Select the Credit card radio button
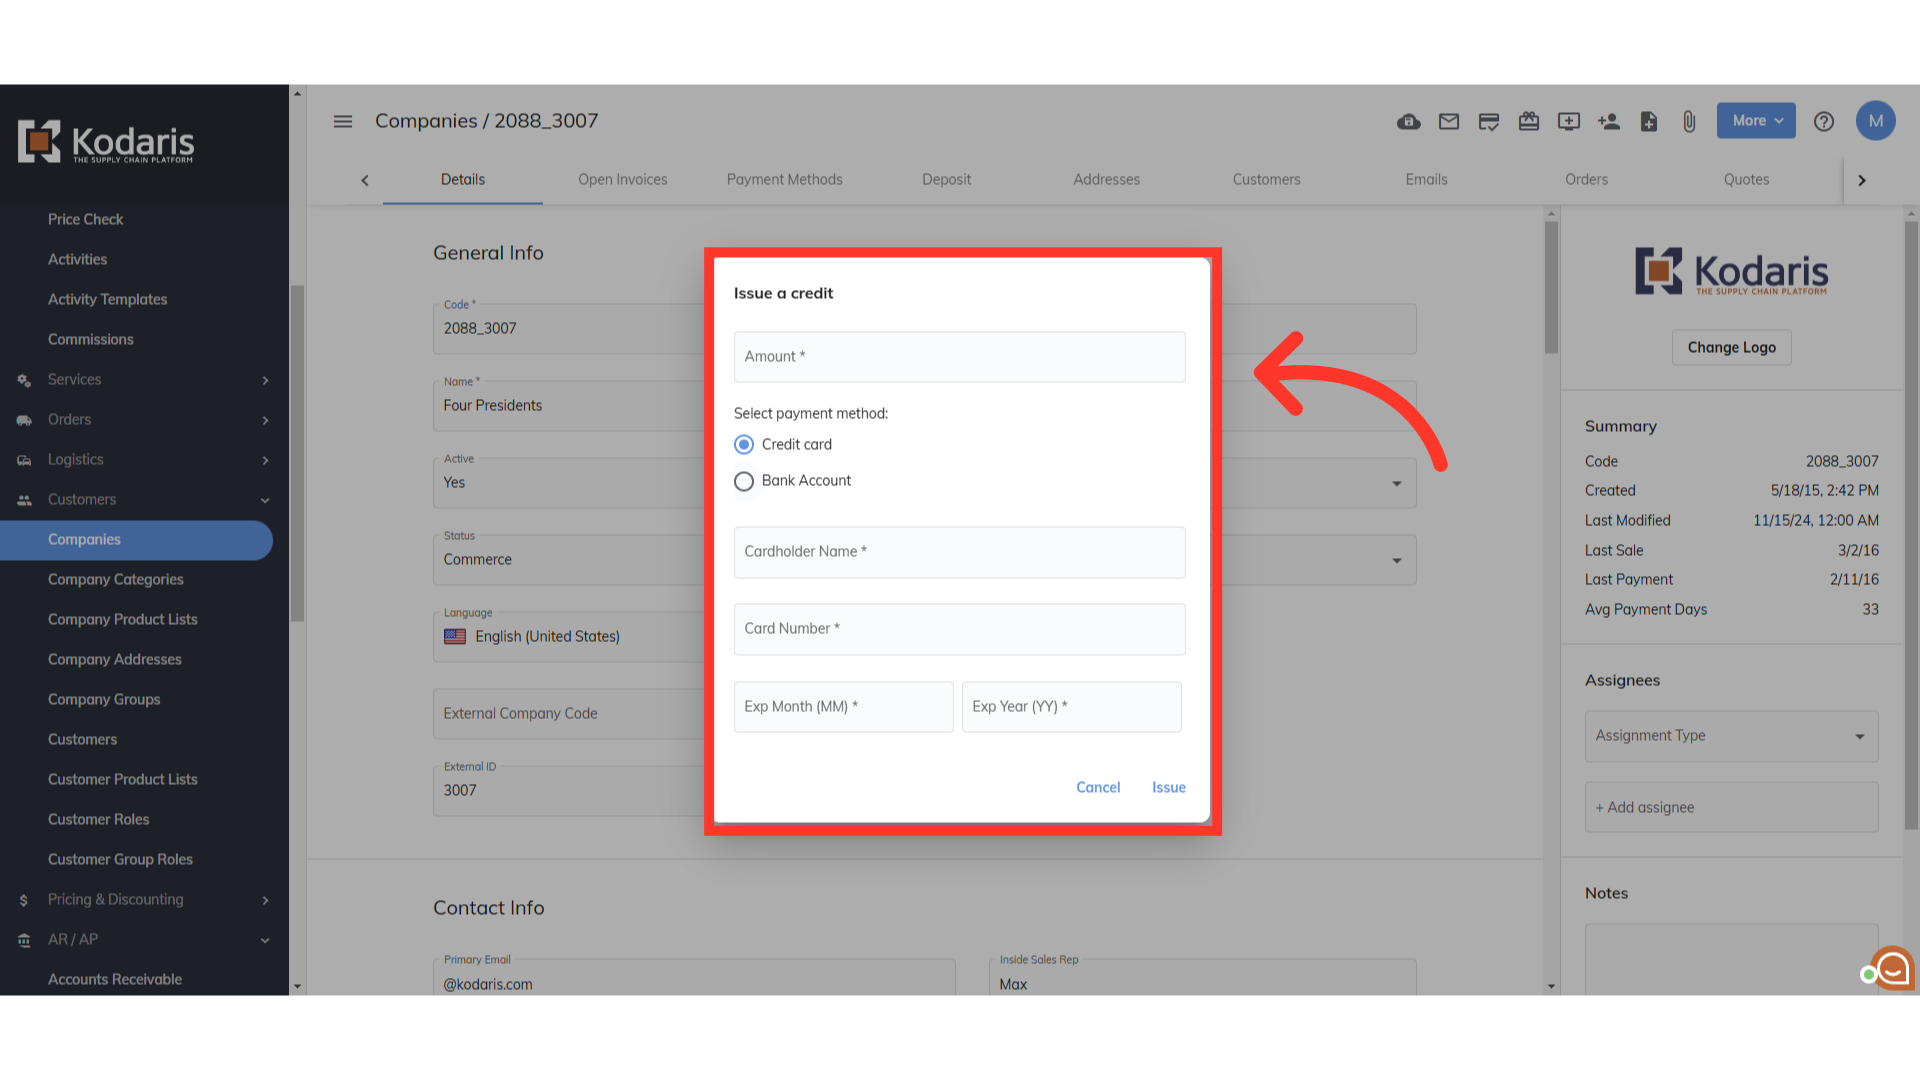Screen dimensions: 1920x1080 744,444
